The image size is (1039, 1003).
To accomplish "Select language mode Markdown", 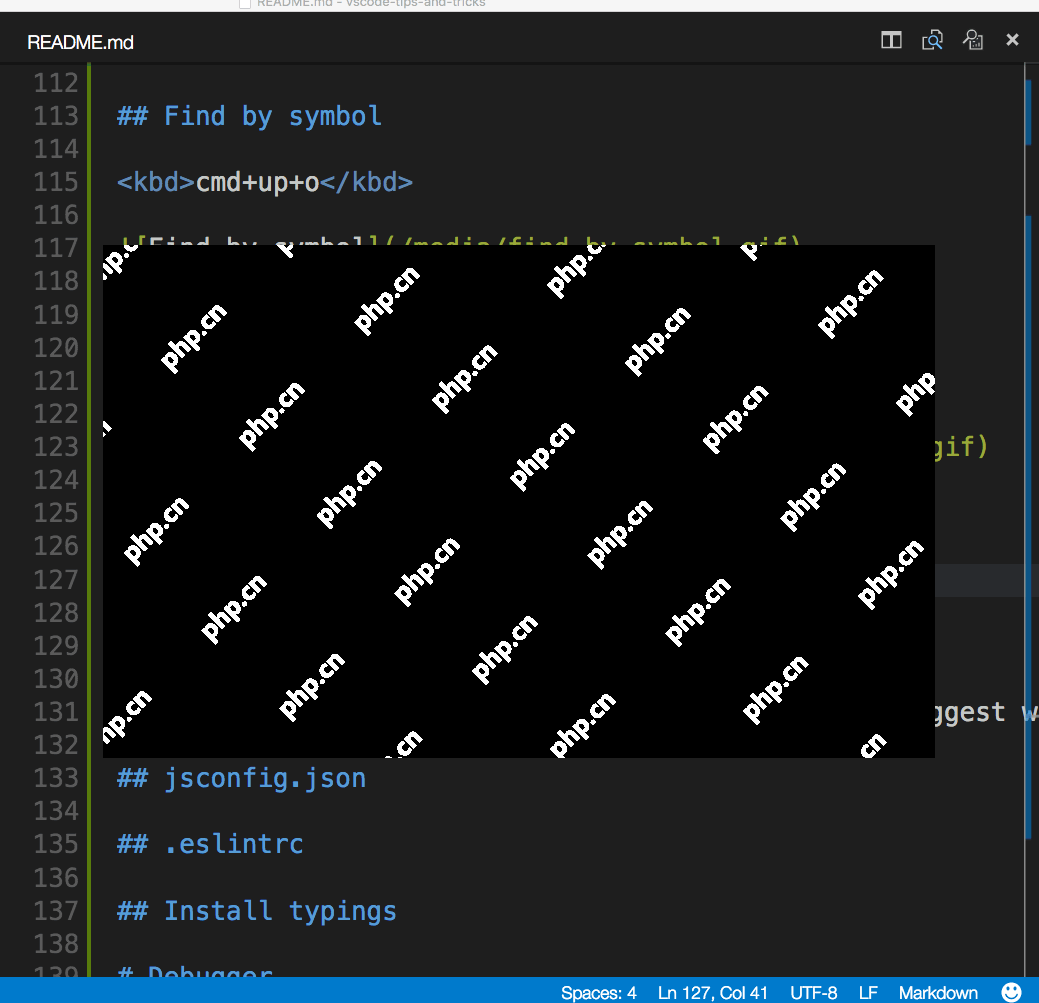I will click(x=938, y=992).
